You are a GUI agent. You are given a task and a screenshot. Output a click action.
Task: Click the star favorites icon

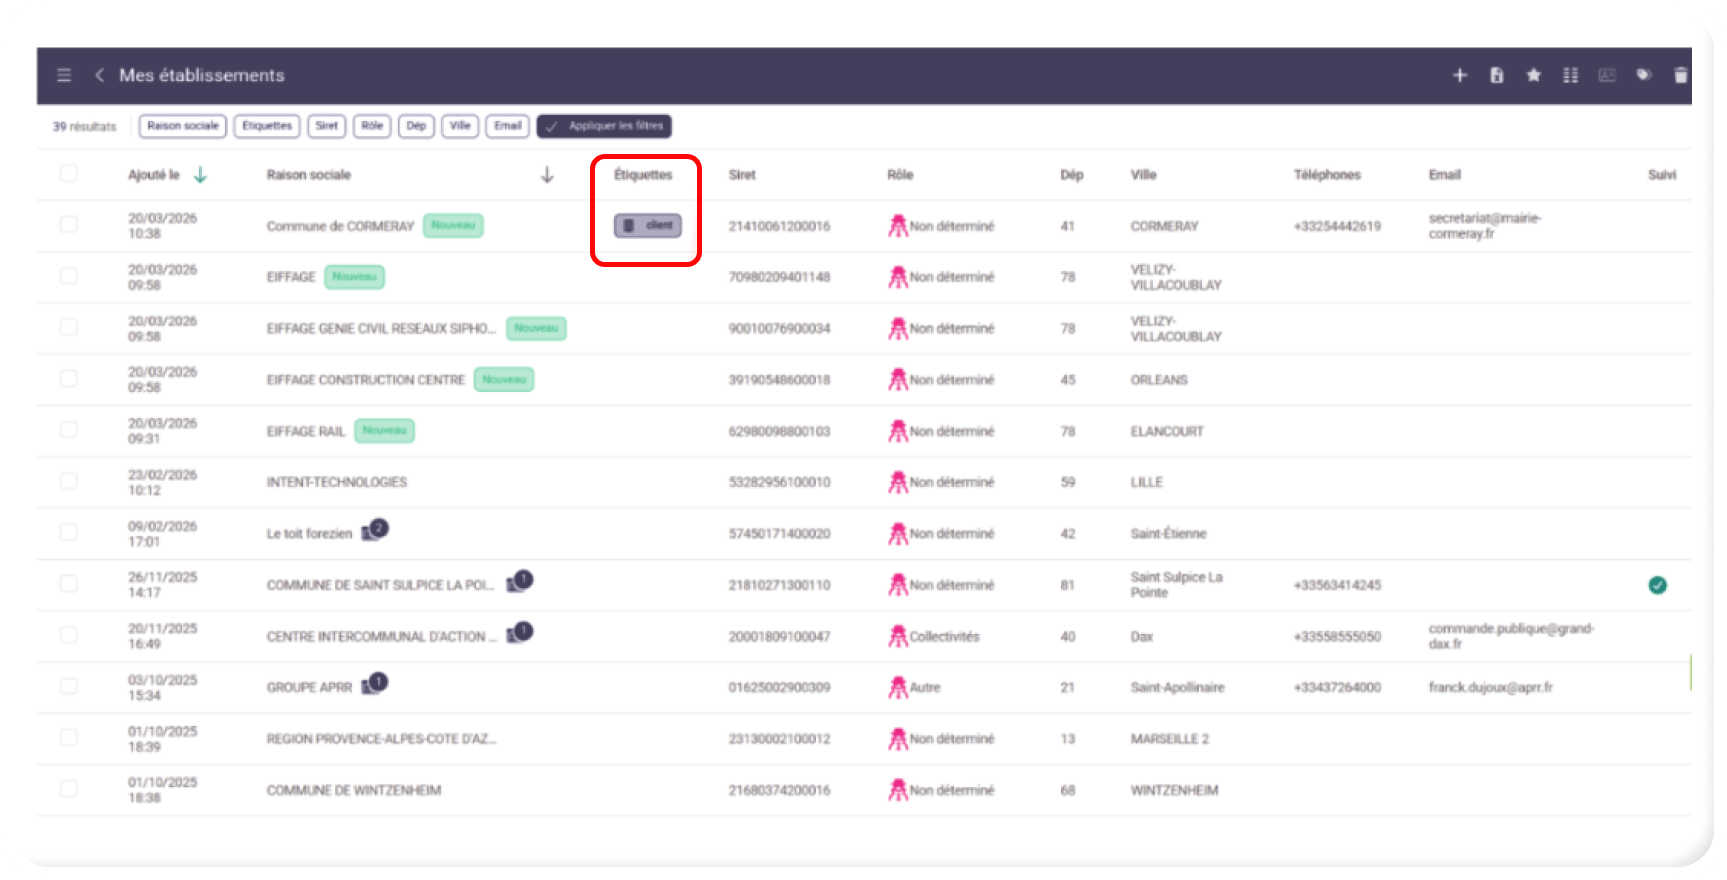(1533, 75)
